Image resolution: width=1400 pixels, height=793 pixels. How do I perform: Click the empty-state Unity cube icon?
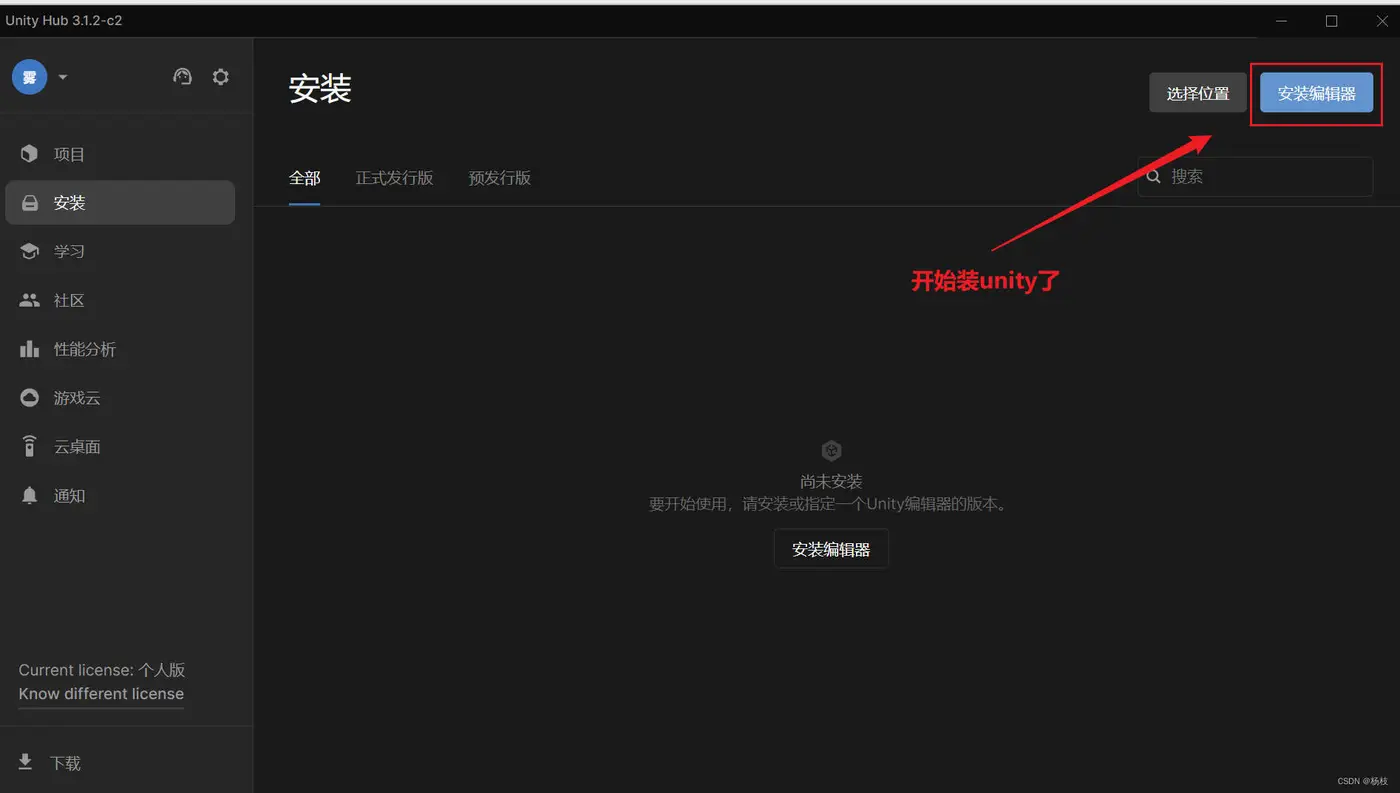(831, 451)
